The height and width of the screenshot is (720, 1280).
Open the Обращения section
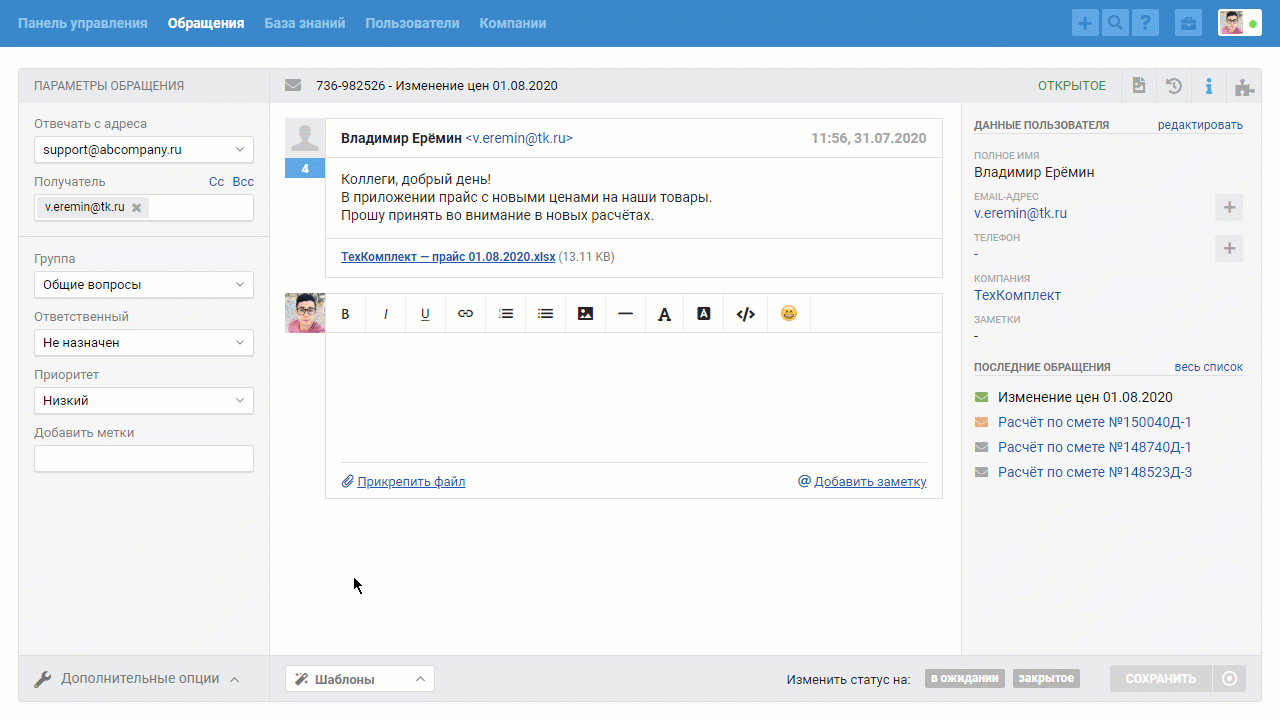click(206, 23)
